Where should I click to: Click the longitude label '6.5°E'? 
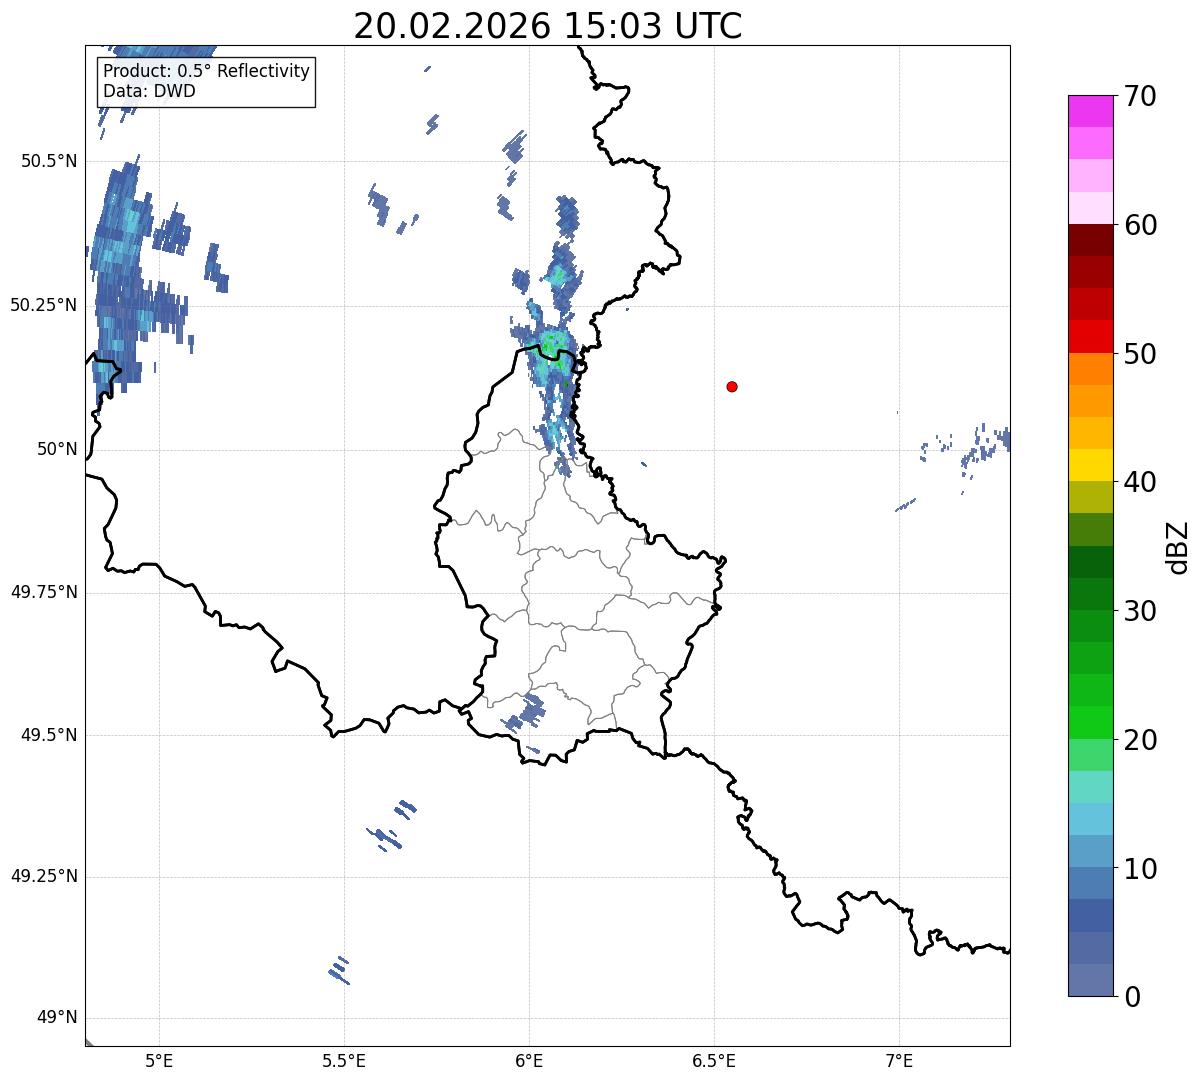click(714, 1061)
